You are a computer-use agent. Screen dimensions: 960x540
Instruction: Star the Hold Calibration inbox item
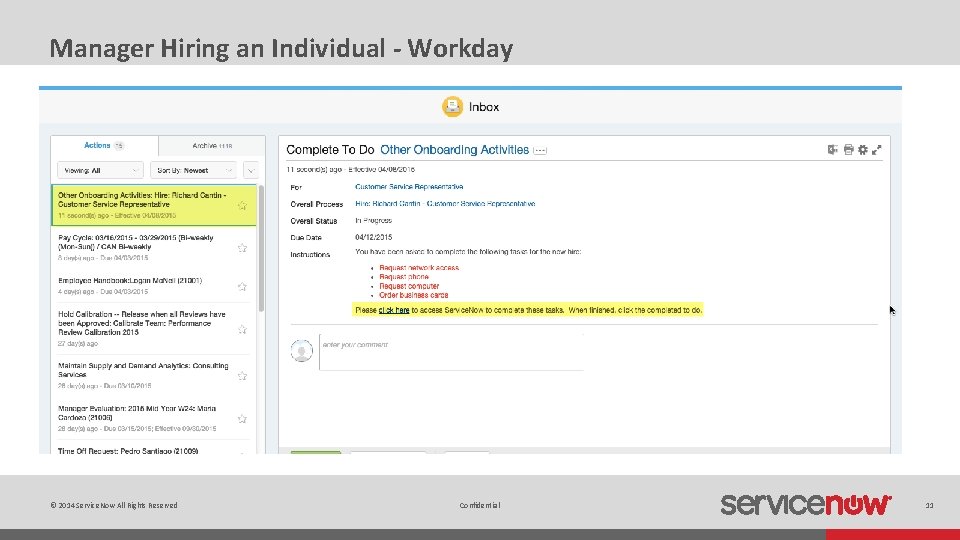point(242,329)
